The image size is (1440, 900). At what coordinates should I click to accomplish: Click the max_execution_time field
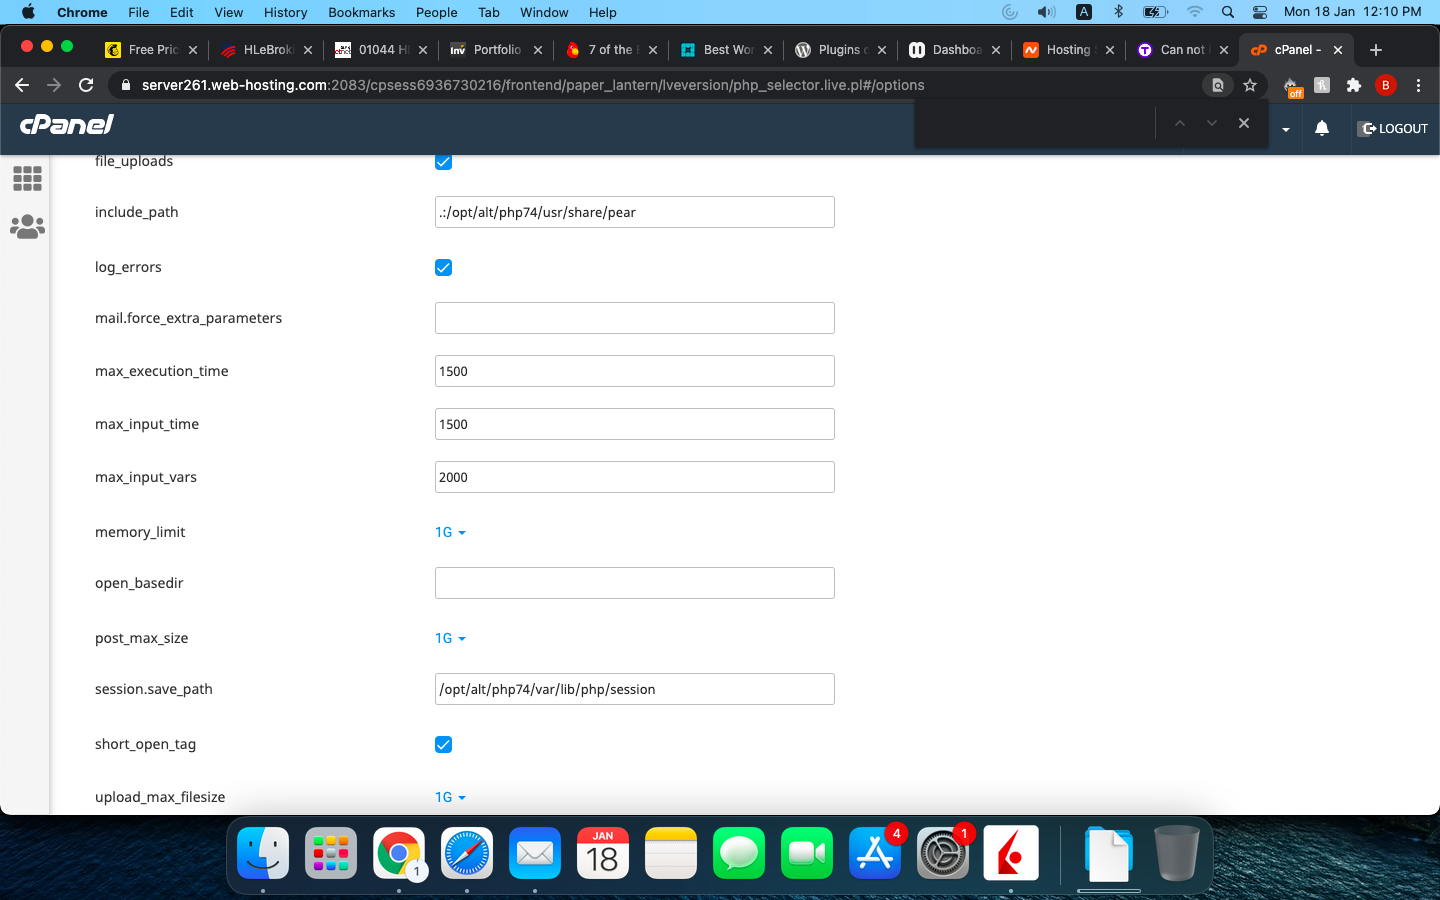tap(635, 371)
